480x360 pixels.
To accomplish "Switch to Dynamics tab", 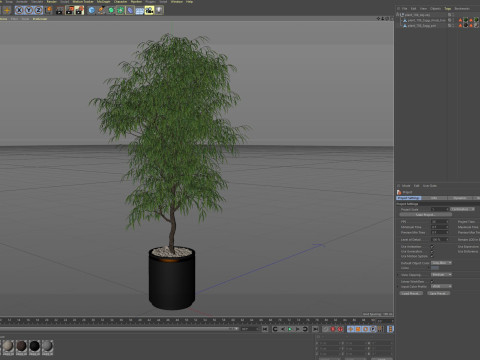I will click(460, 198).
